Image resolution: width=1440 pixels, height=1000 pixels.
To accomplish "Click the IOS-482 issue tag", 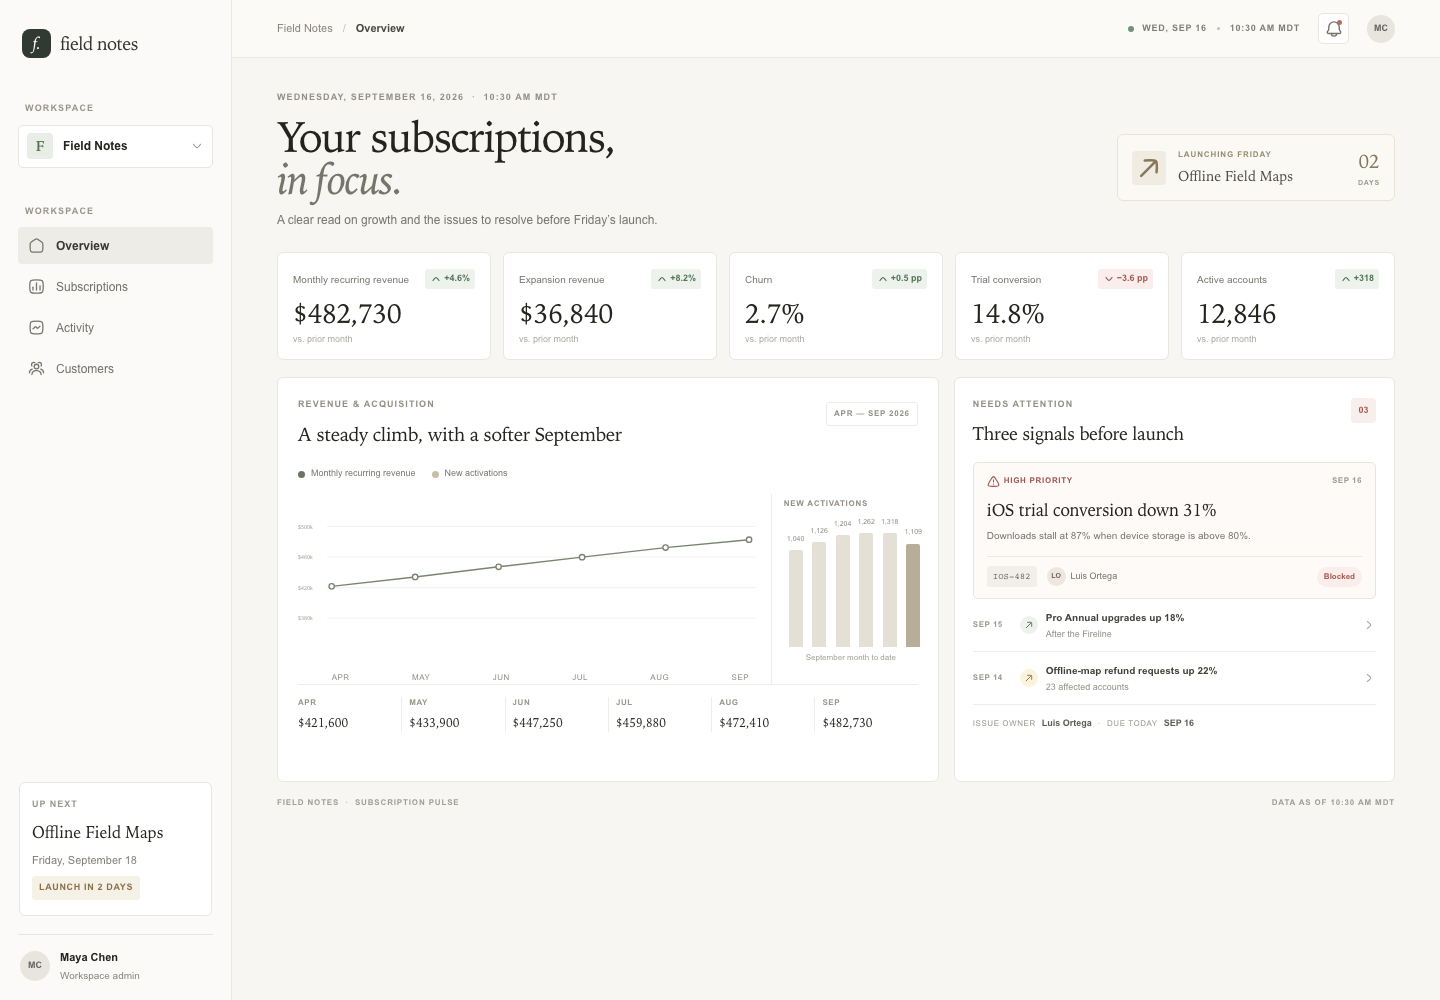I will [1012, 577].
